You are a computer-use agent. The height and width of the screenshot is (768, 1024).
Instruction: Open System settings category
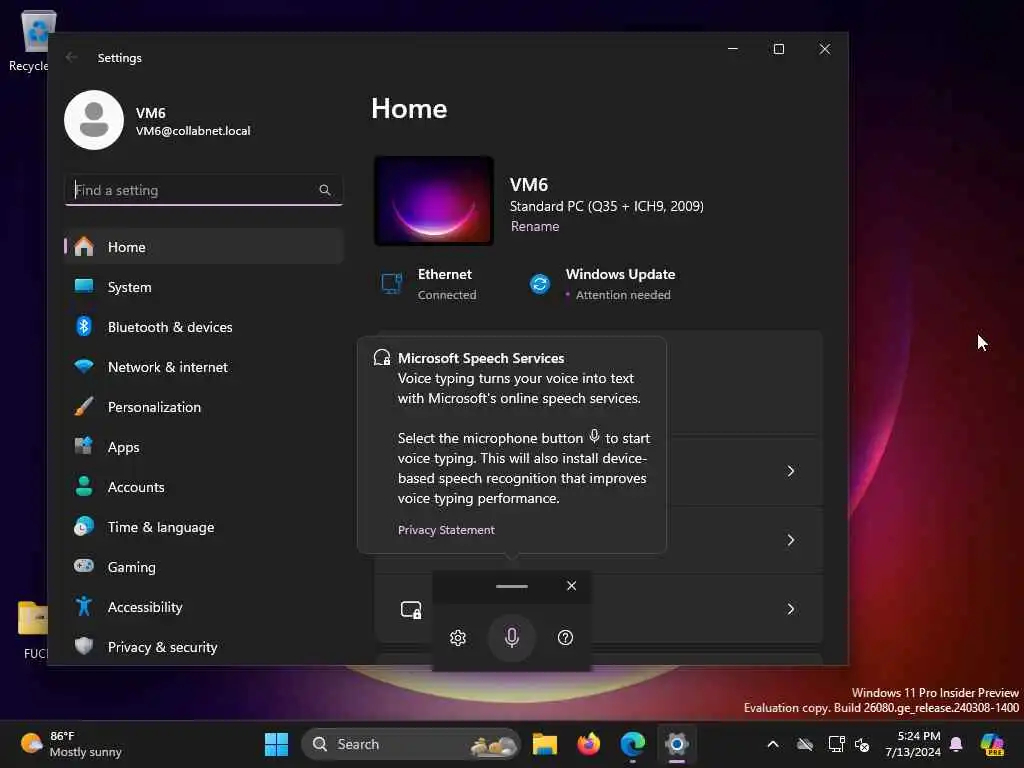204,287
